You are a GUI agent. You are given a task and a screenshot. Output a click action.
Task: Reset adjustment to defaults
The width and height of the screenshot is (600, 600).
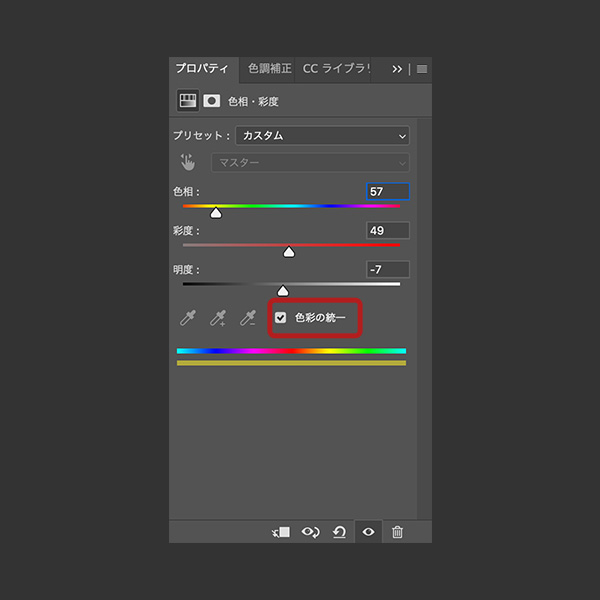pos(339,532)
